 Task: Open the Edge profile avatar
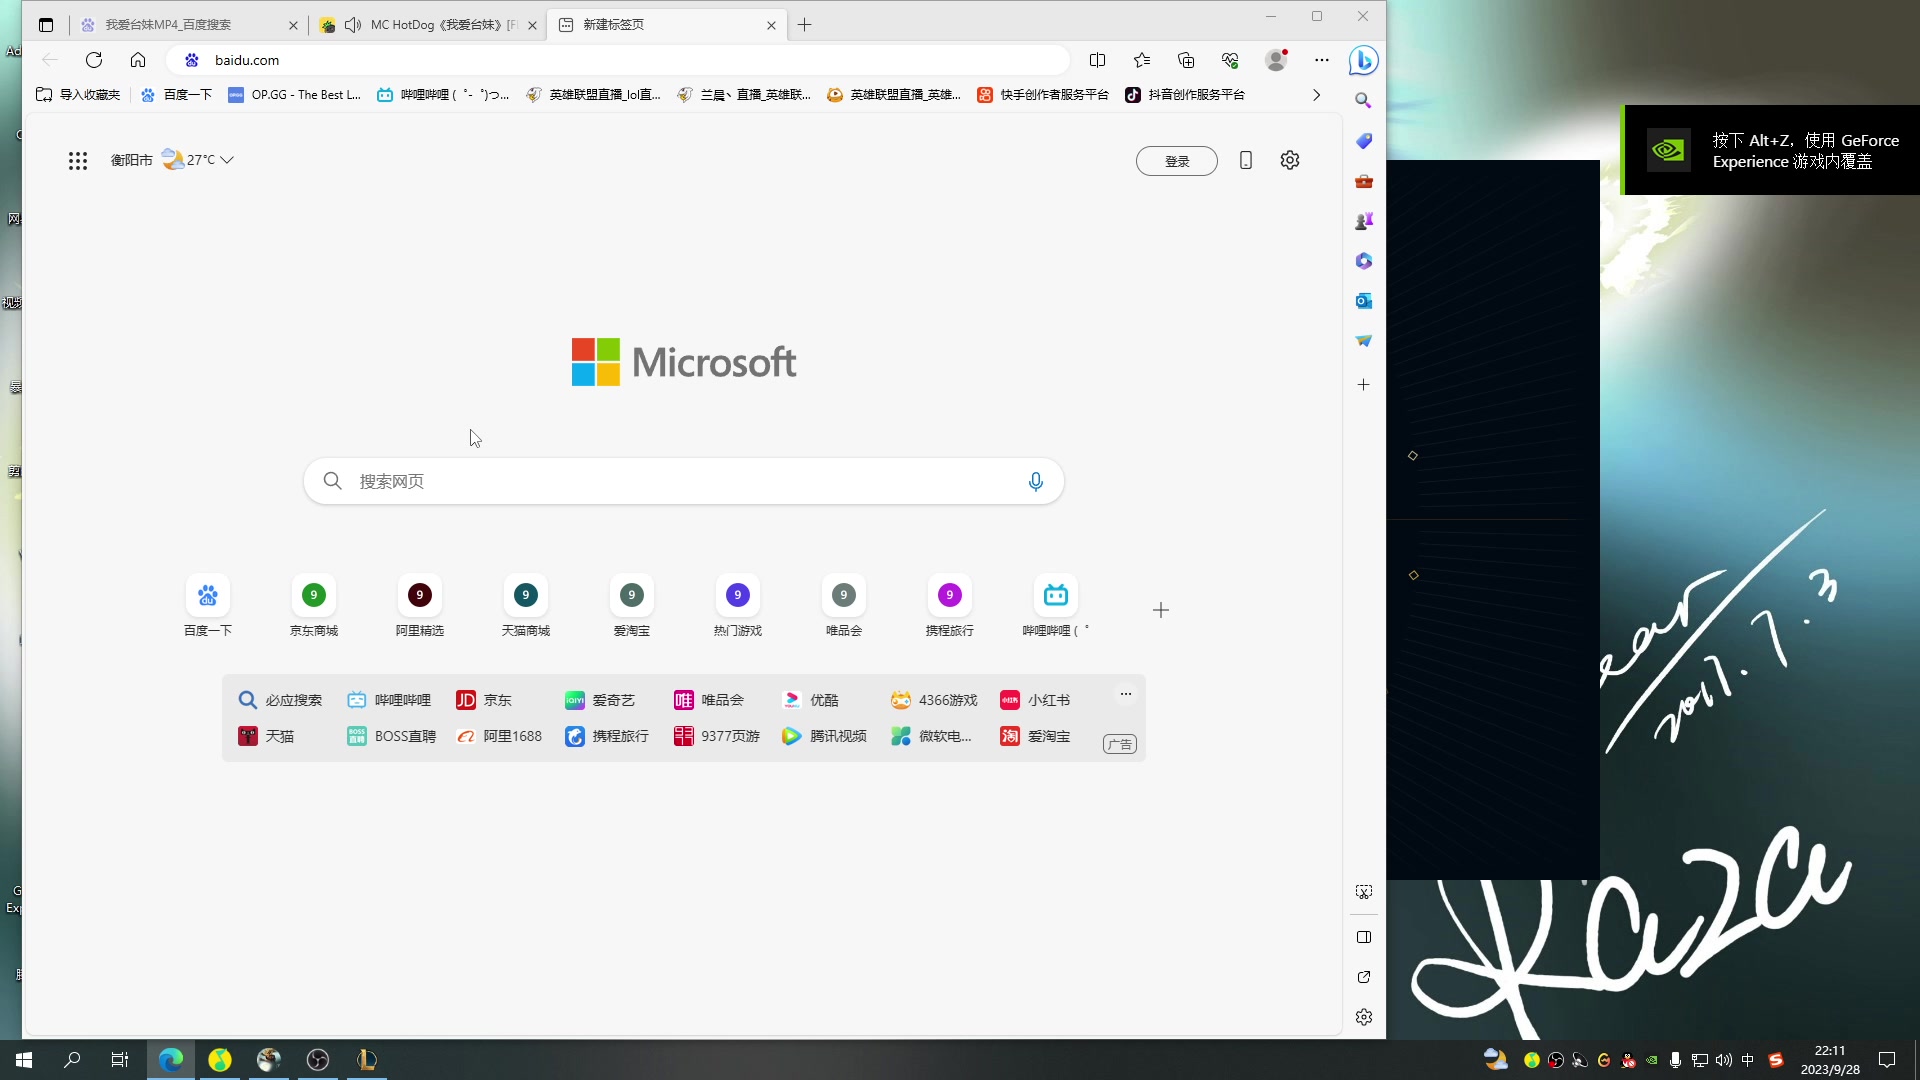click(x=1276, y=60)
